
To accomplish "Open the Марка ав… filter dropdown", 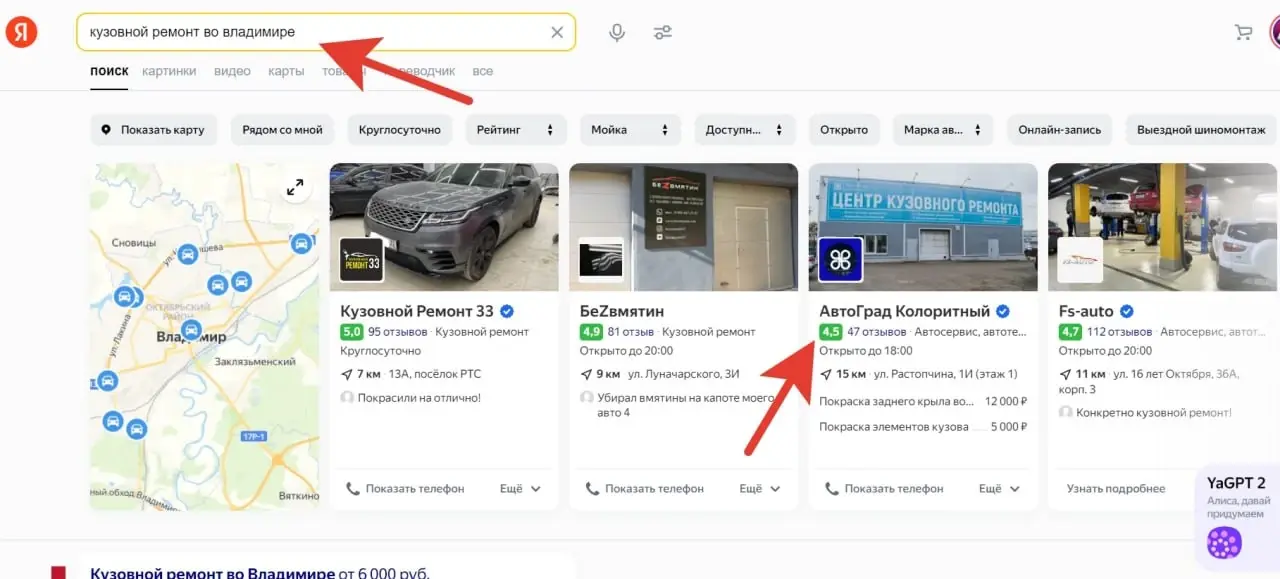I will [x=943, y=130].
